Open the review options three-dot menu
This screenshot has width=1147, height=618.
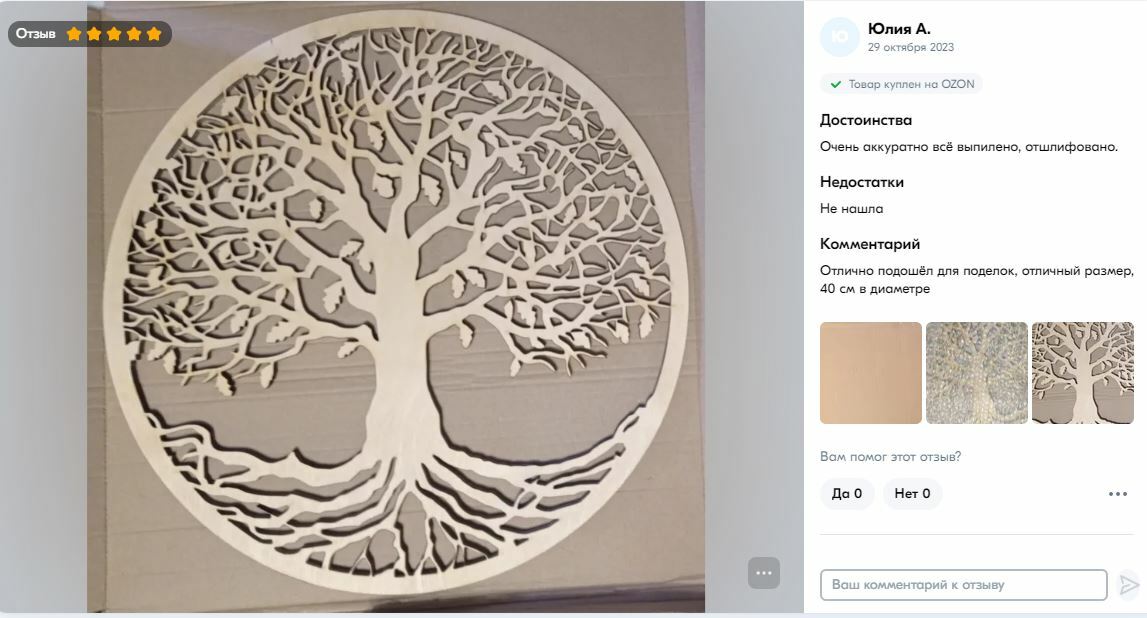tap(1118, 494)
